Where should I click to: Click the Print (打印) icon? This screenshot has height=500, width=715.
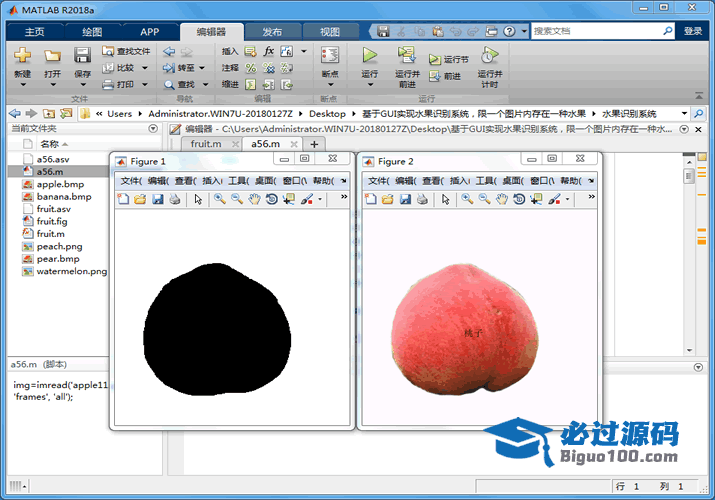click(108, 85)
